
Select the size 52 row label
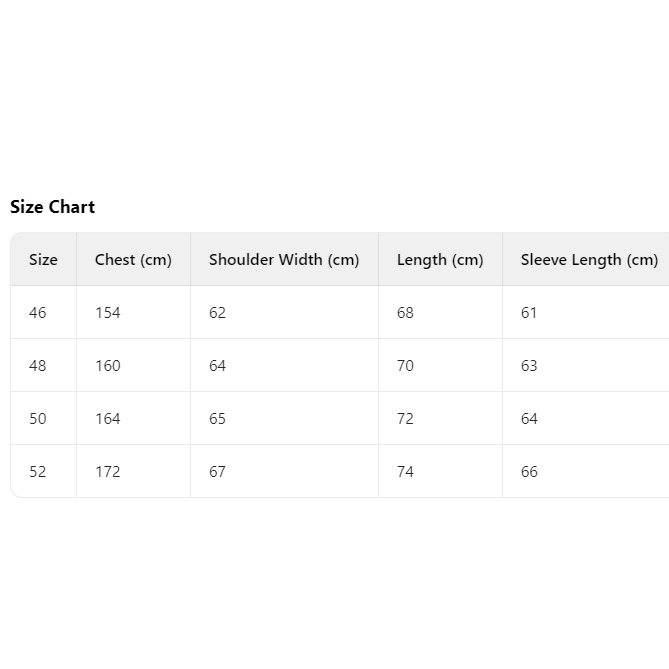[38, 472]
